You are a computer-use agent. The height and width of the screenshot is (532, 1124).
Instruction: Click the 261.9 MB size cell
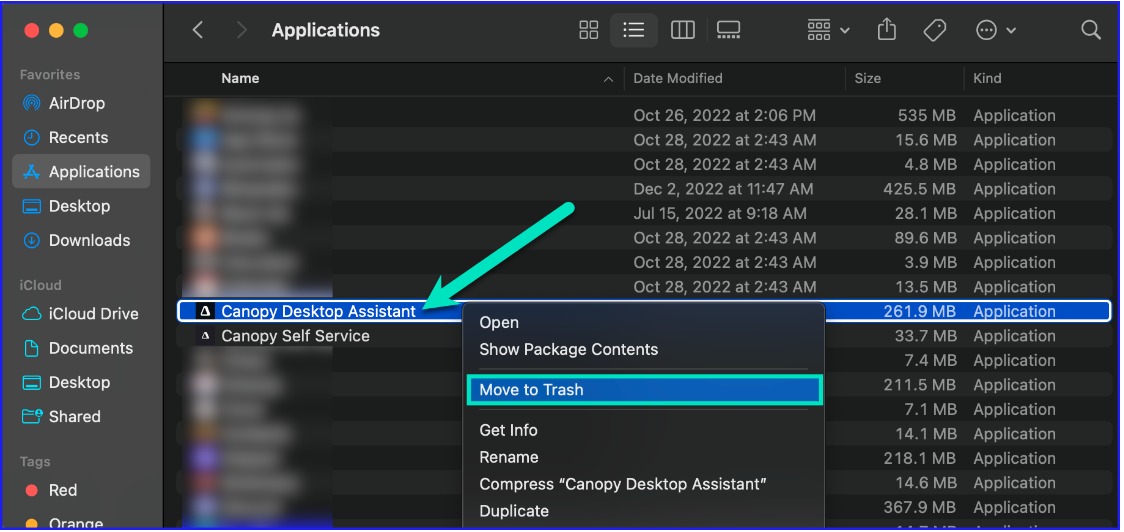(919, 311)
